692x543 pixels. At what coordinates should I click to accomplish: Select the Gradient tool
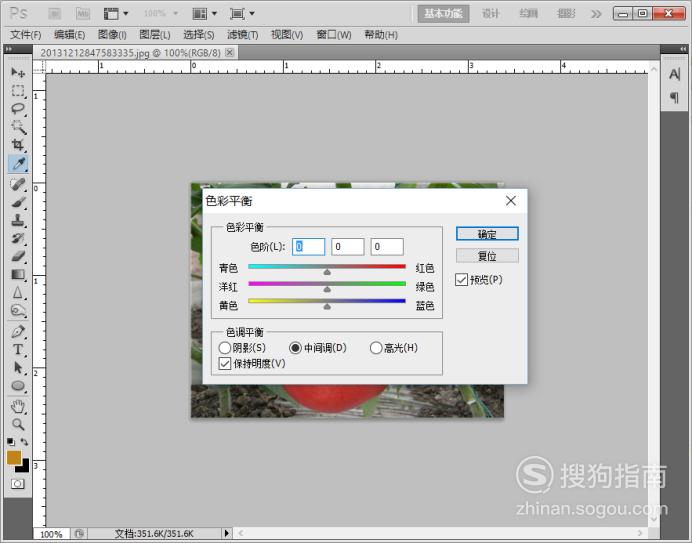pos(18,275)
